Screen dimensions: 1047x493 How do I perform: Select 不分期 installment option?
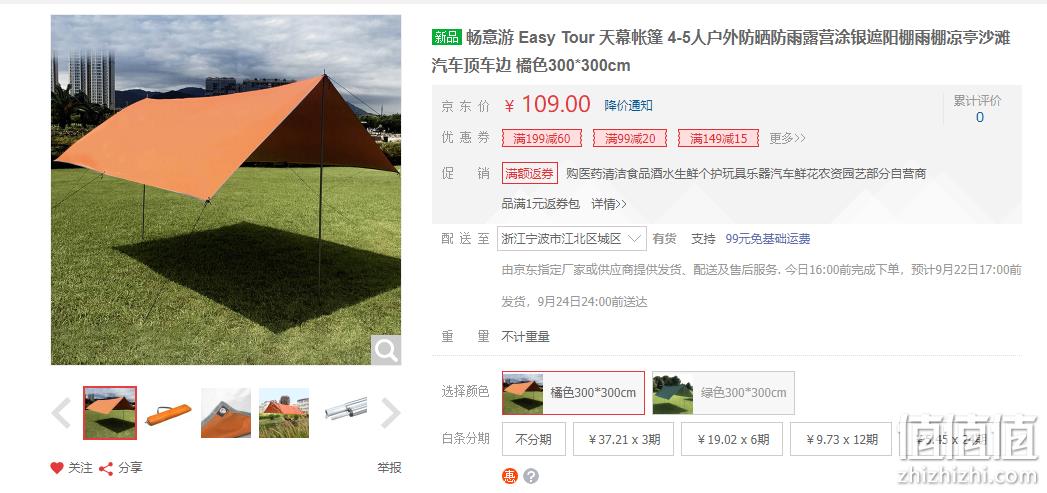click(534, 439)
